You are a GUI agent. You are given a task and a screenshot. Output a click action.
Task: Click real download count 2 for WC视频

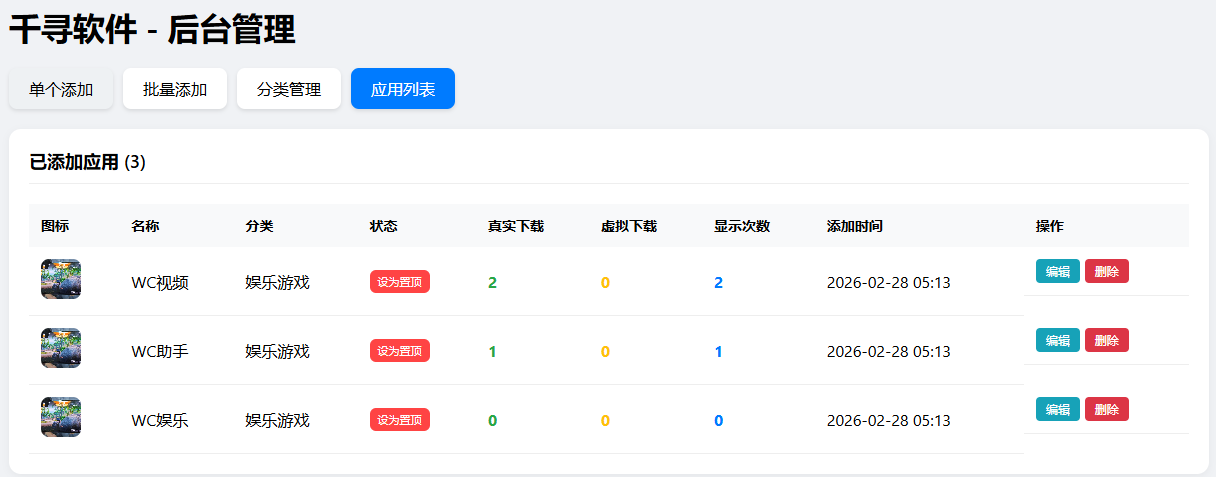[492, 282]
